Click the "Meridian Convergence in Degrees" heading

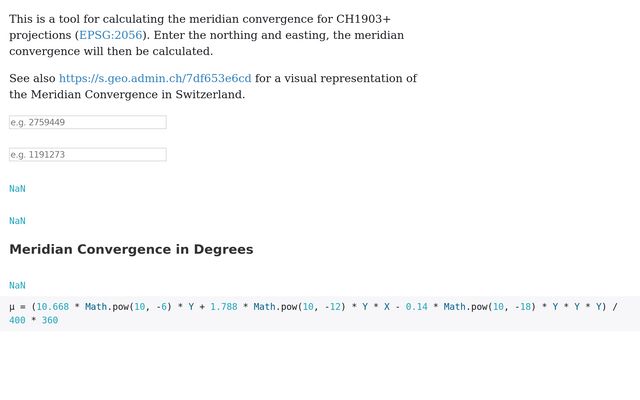pos(131,249)
